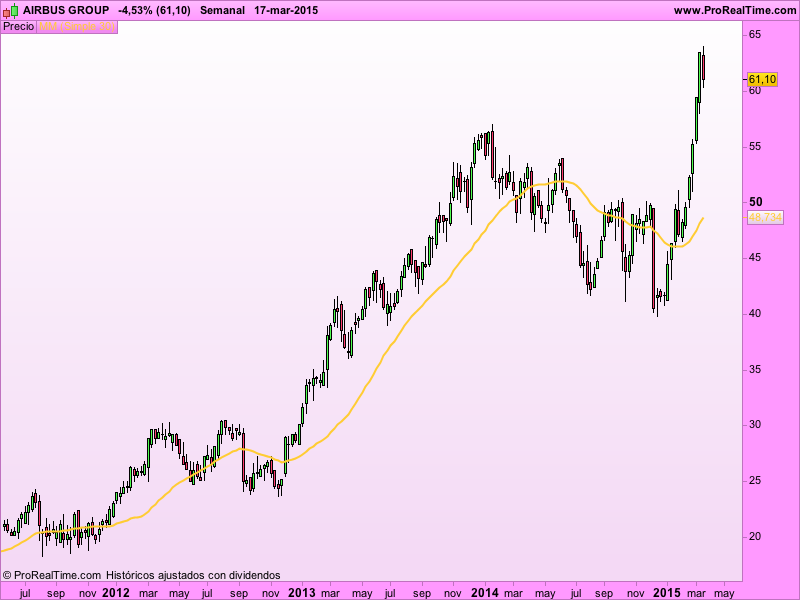Click the 30 price axis label
The image size is (800, 600).
point(755,424)
